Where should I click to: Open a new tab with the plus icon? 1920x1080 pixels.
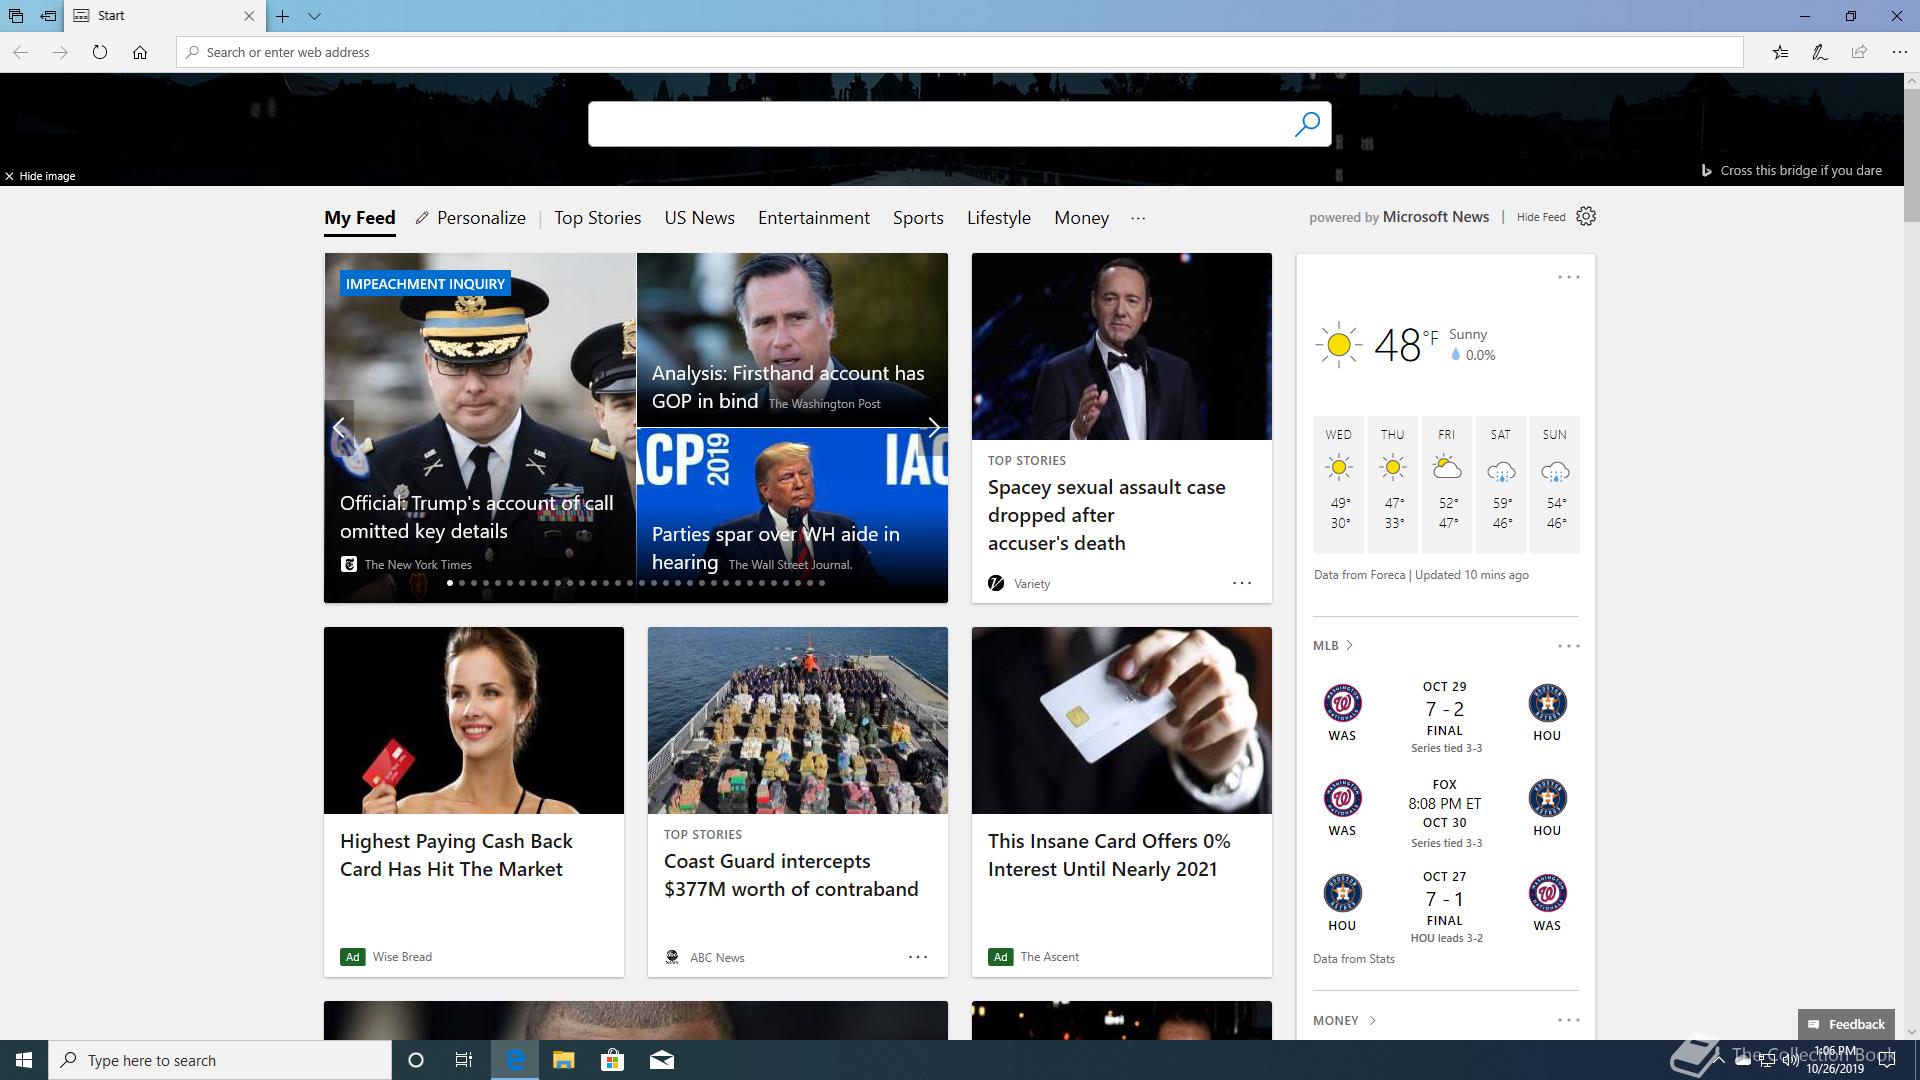tap(283, 16)
